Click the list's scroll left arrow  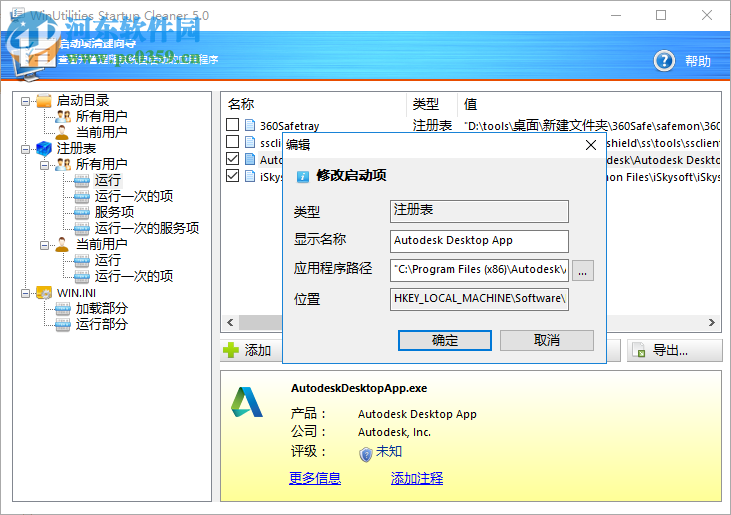230,323
